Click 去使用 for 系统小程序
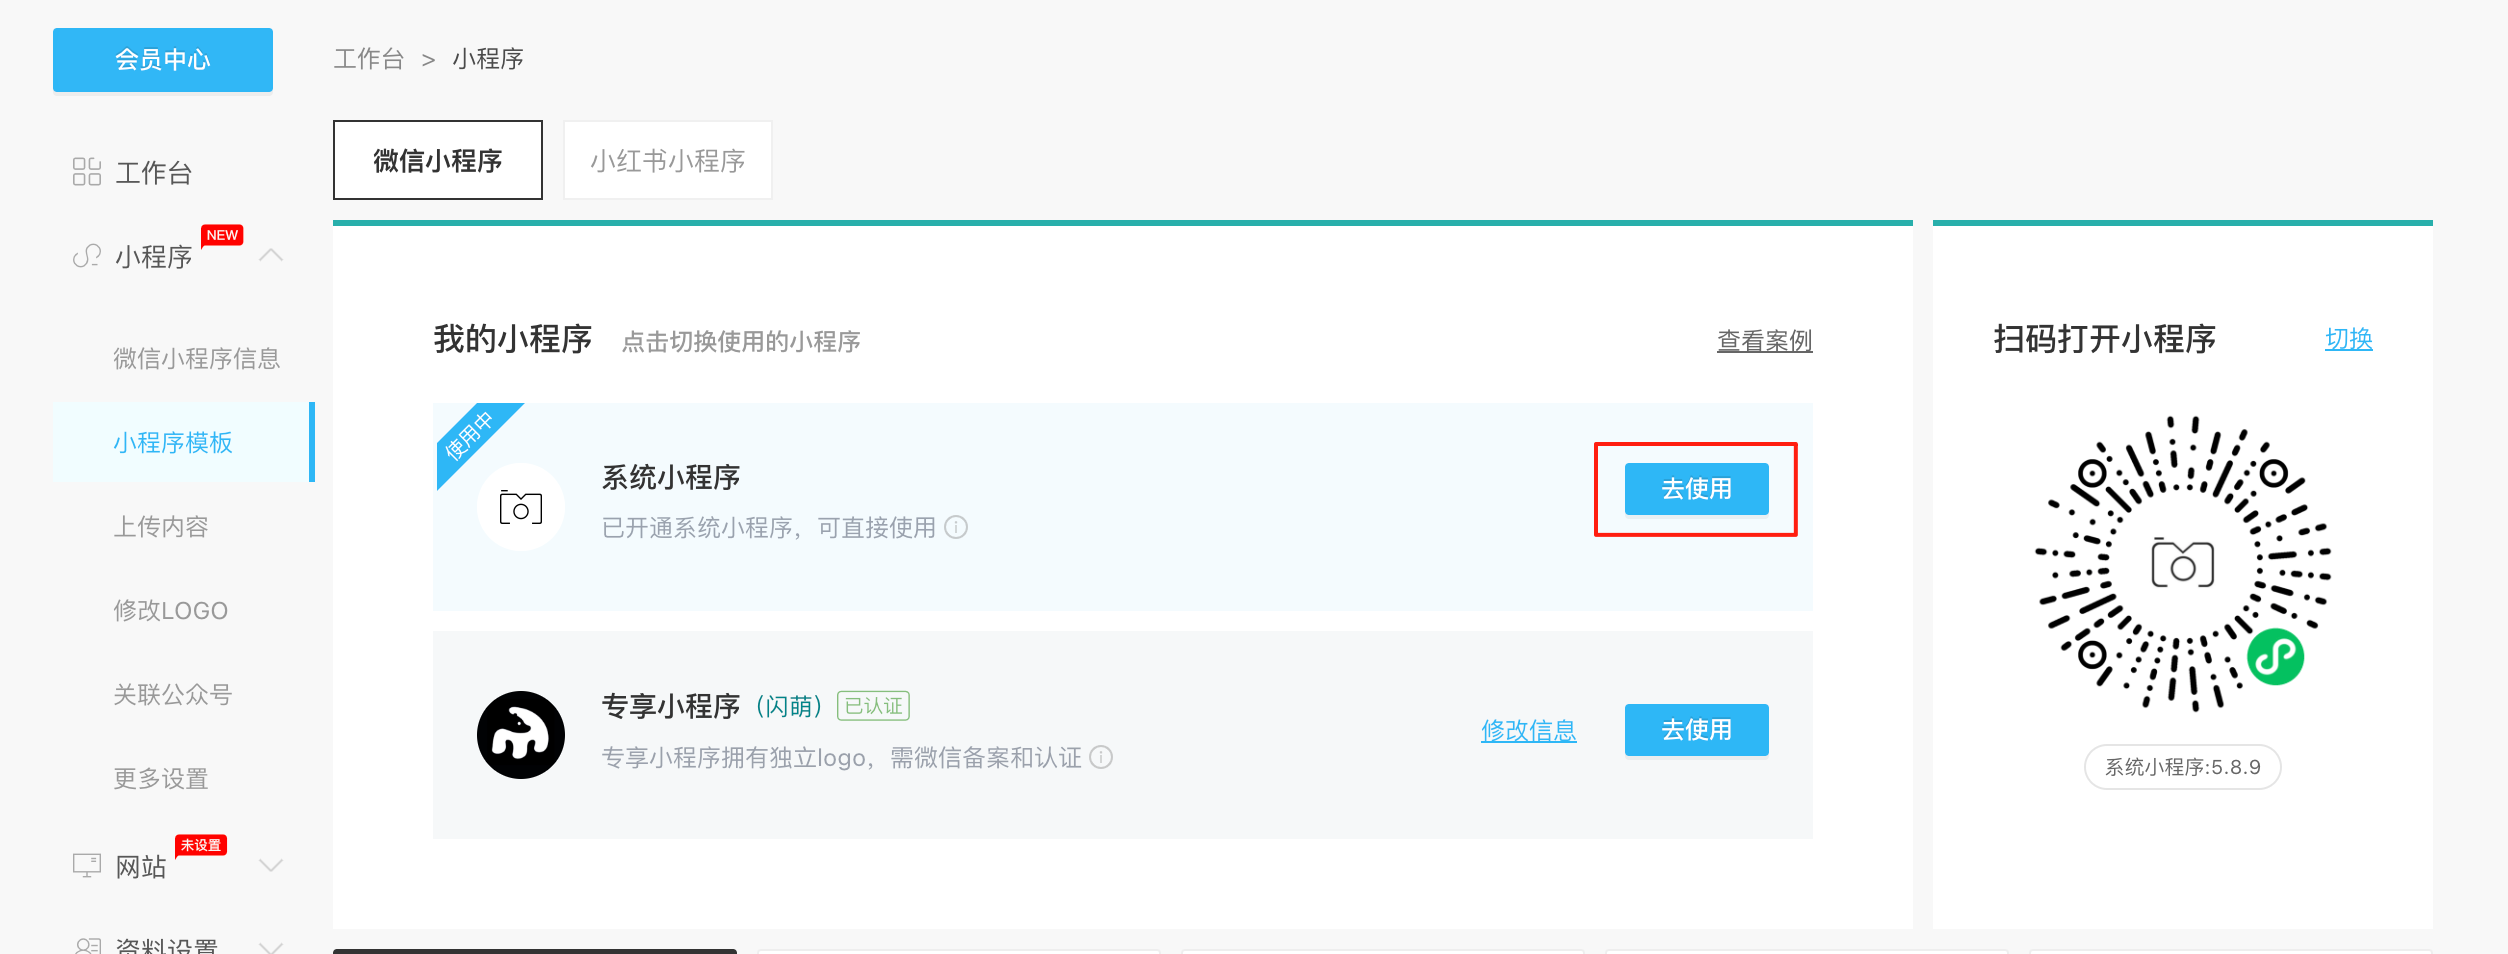Viewport: 2508px width, 954px height. (x=1697, y=489)
